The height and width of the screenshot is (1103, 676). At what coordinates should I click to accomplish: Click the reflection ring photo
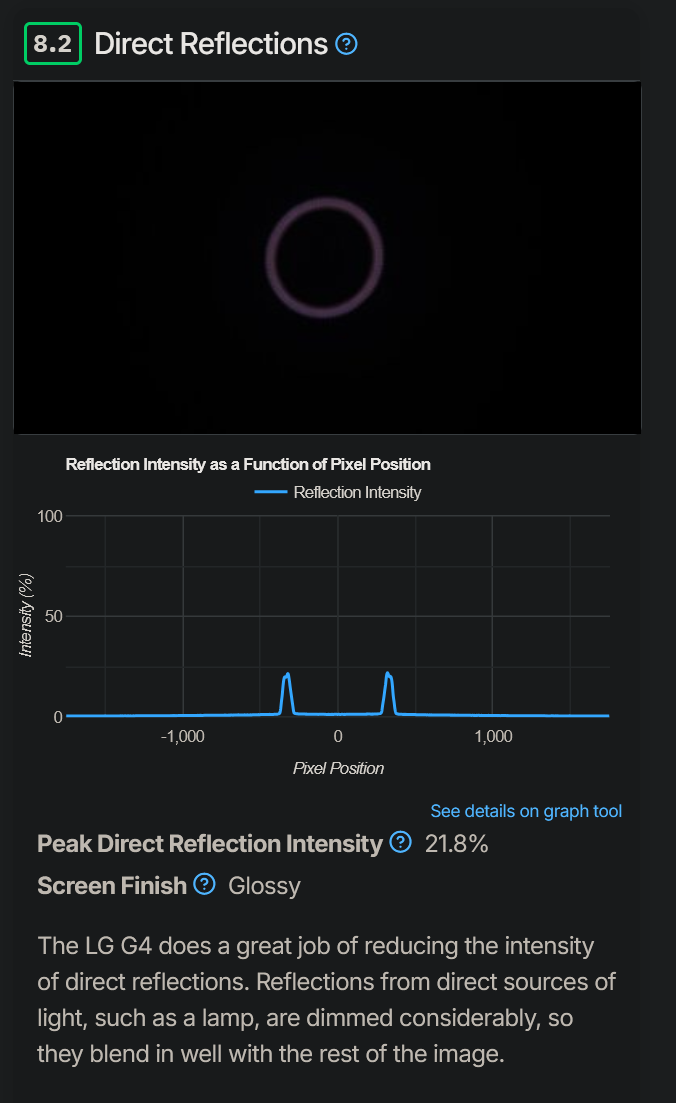pos(327,257)
